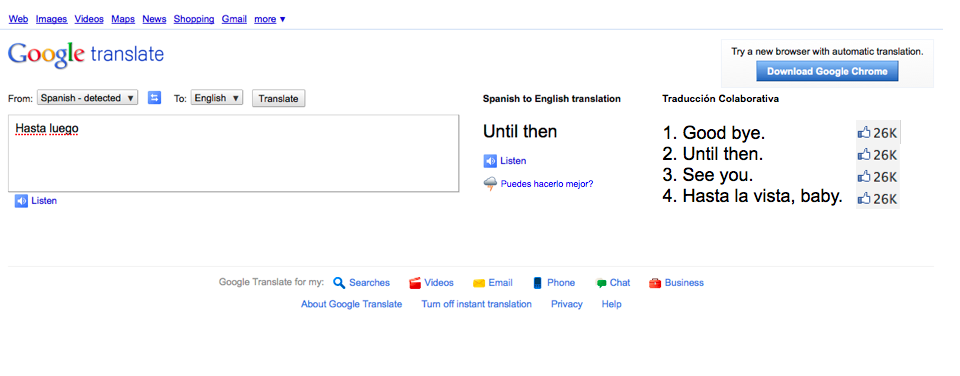Click the blue Phone icon
Viewport: 960px width, 376px height.
[538, 283]
